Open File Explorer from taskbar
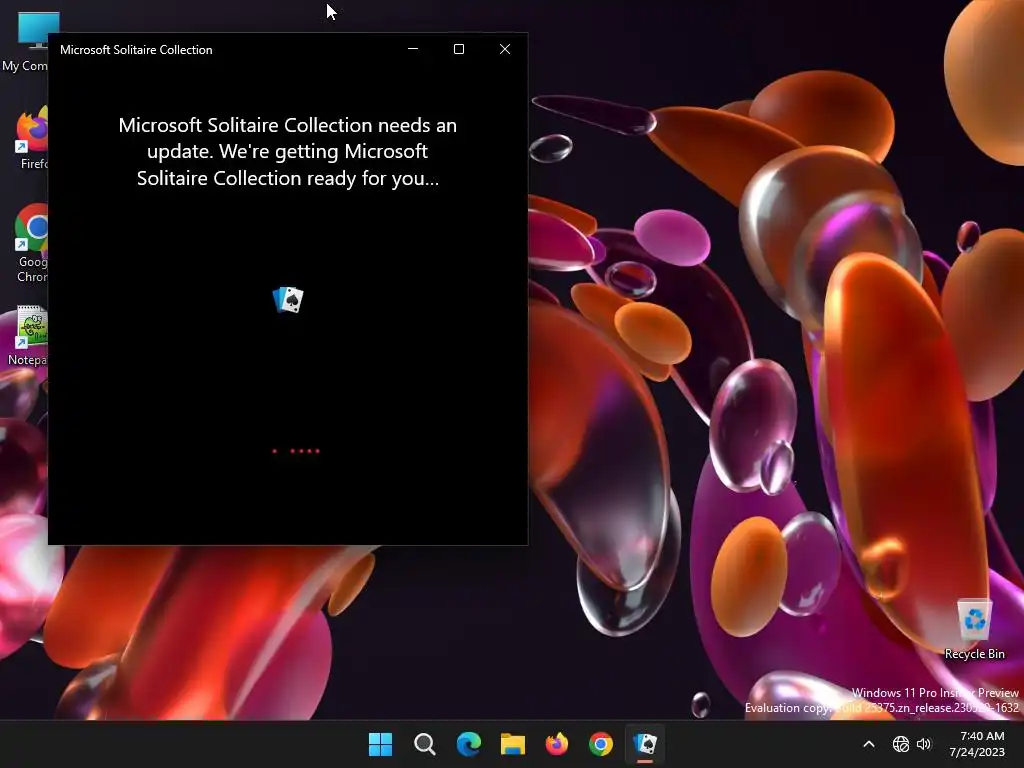The image size is (1024, 768). [513, 744]
